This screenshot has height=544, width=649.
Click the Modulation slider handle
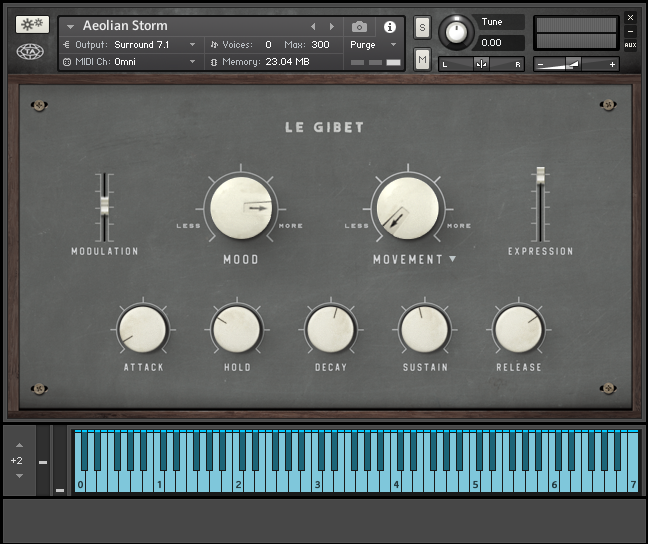click(102, 205)
